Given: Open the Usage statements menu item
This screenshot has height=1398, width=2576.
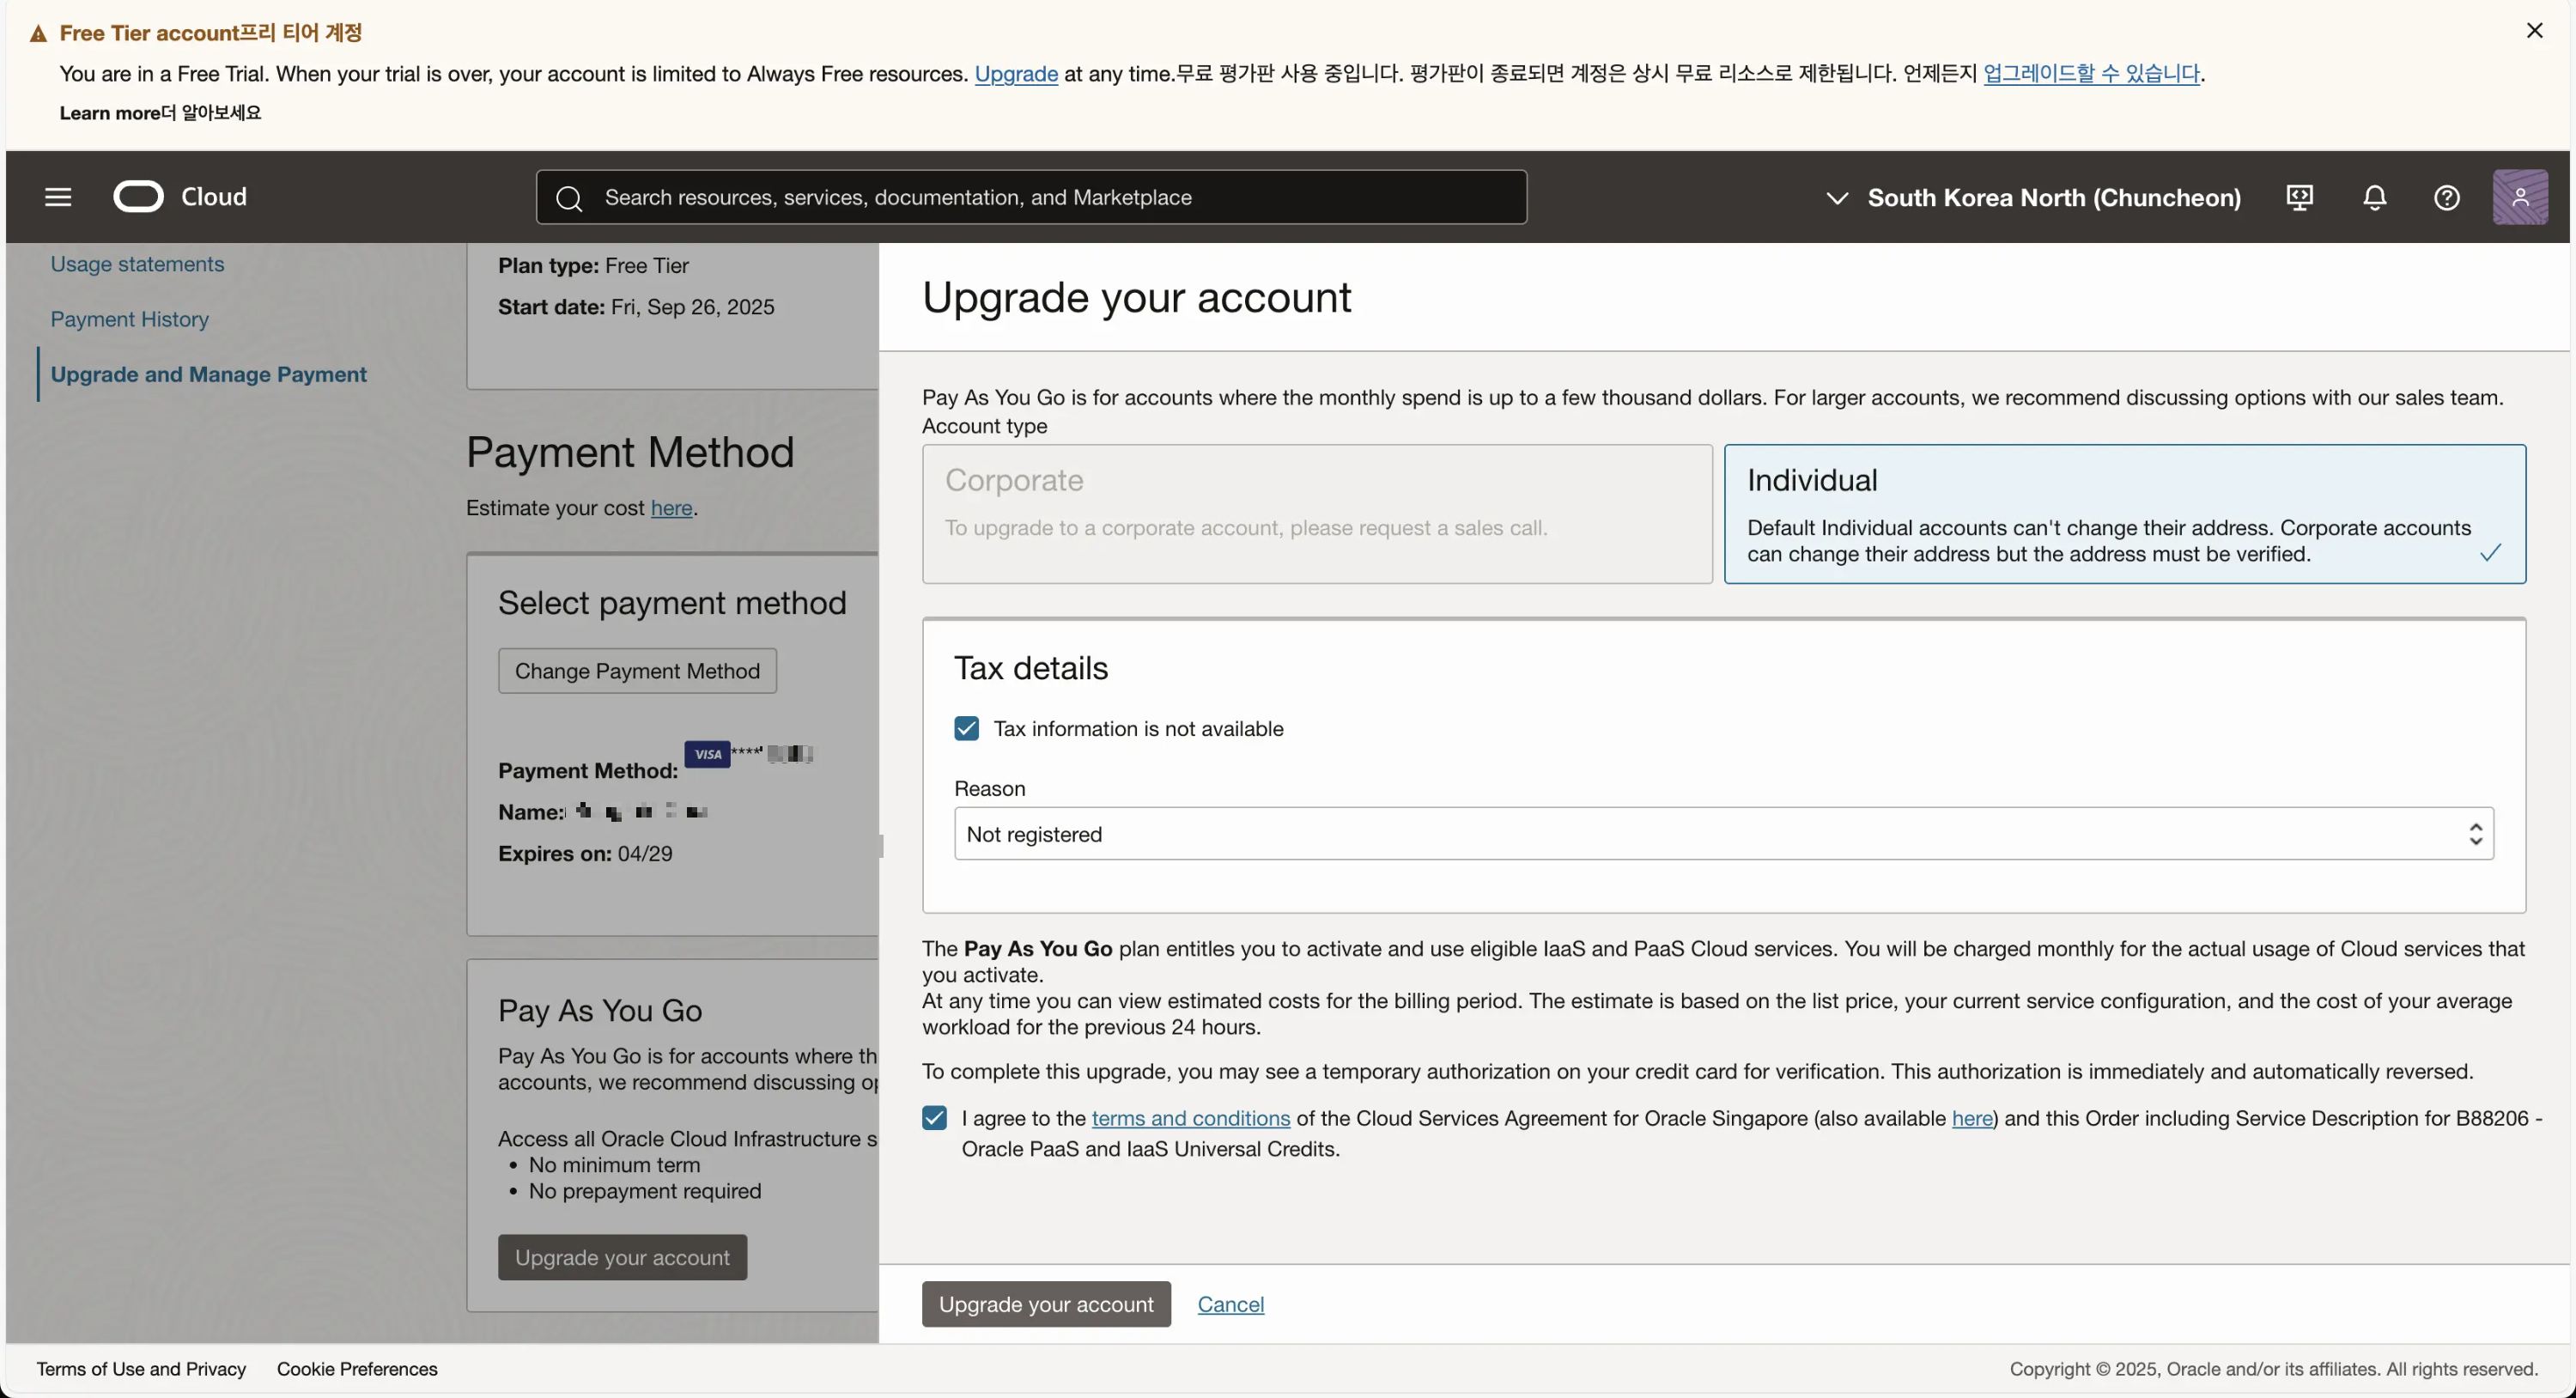Looking at the screenshot, I should [137, 264].
